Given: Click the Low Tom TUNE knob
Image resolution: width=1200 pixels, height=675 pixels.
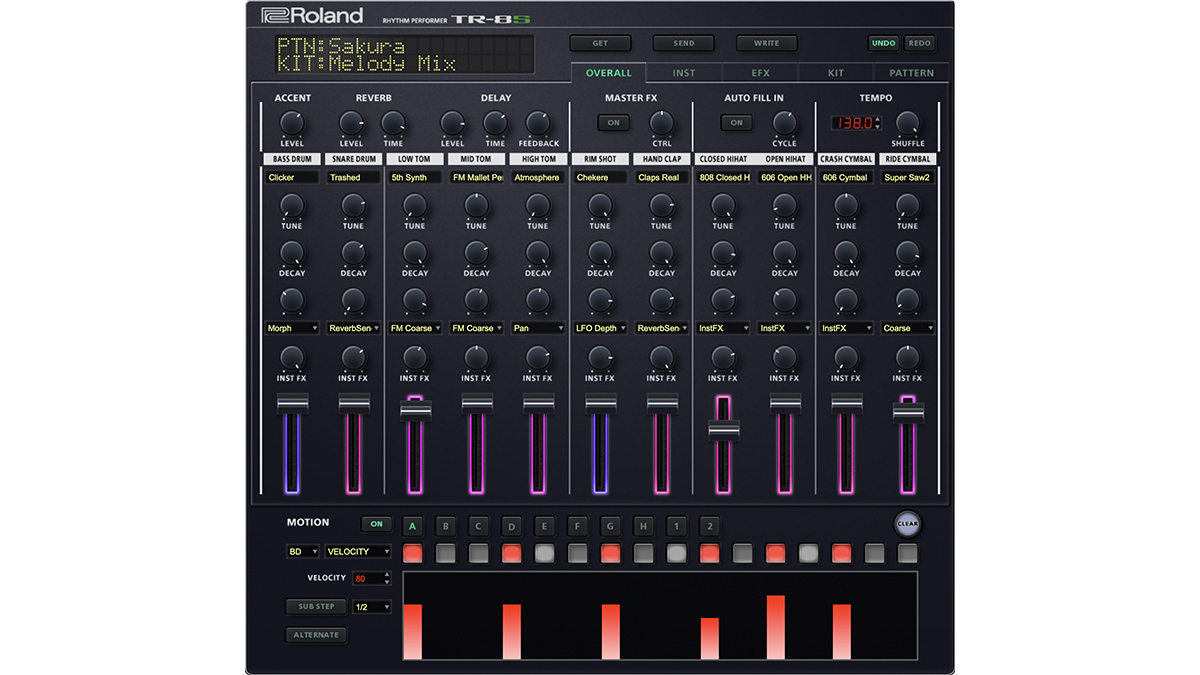Looking at the screenshot, I should (415, 206).
